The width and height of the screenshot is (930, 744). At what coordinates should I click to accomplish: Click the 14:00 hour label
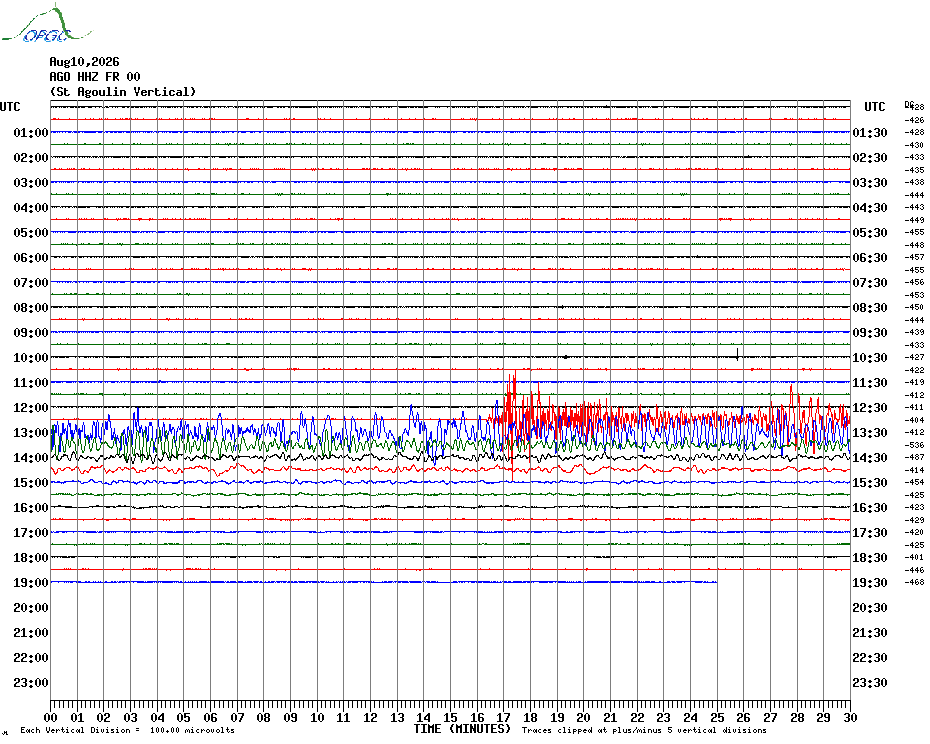tap(31, 457)
